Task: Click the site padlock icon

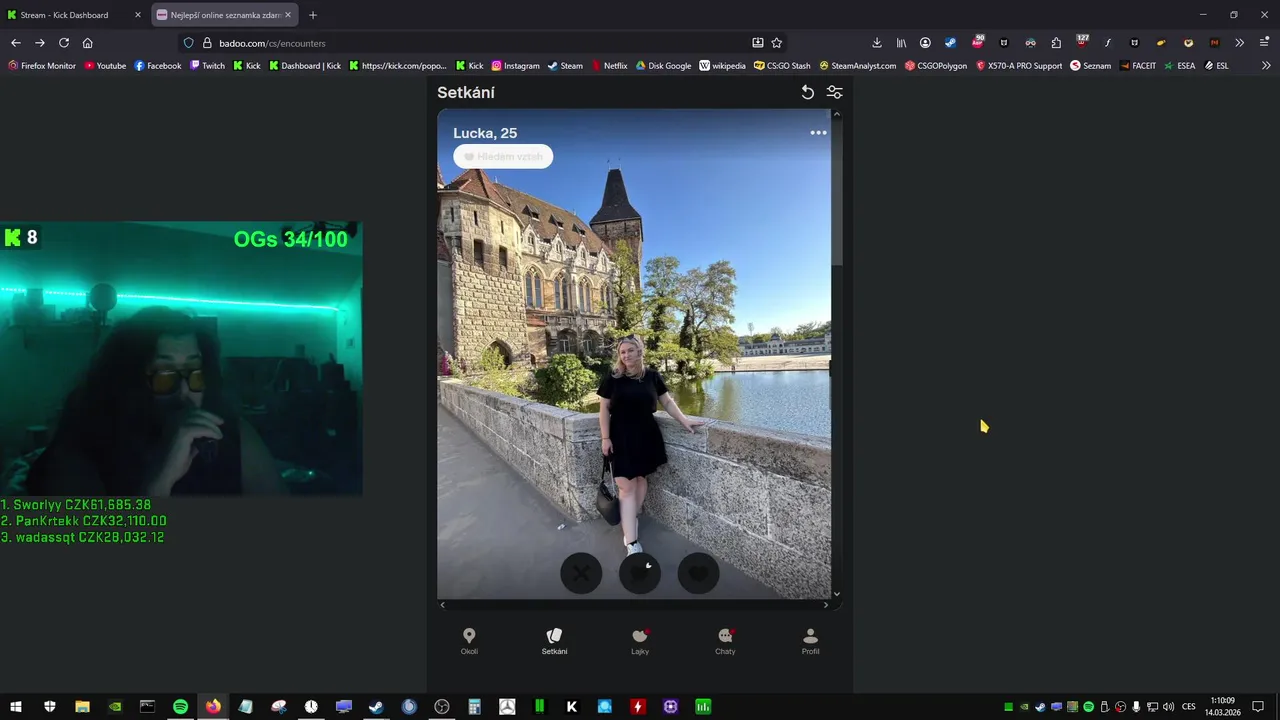Action: pos(207,43)
